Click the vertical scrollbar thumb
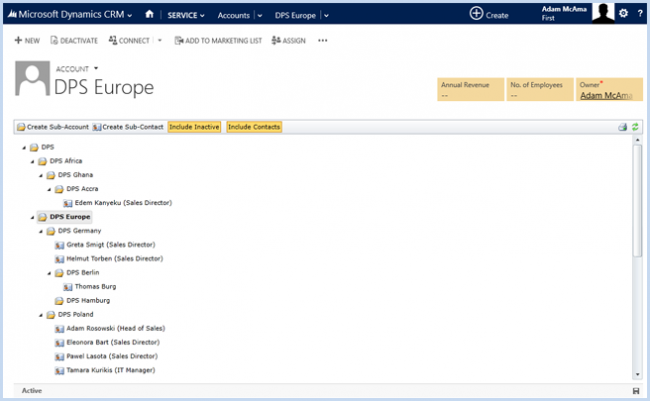Viewport: 650px width, 401px height. [638, 201]
